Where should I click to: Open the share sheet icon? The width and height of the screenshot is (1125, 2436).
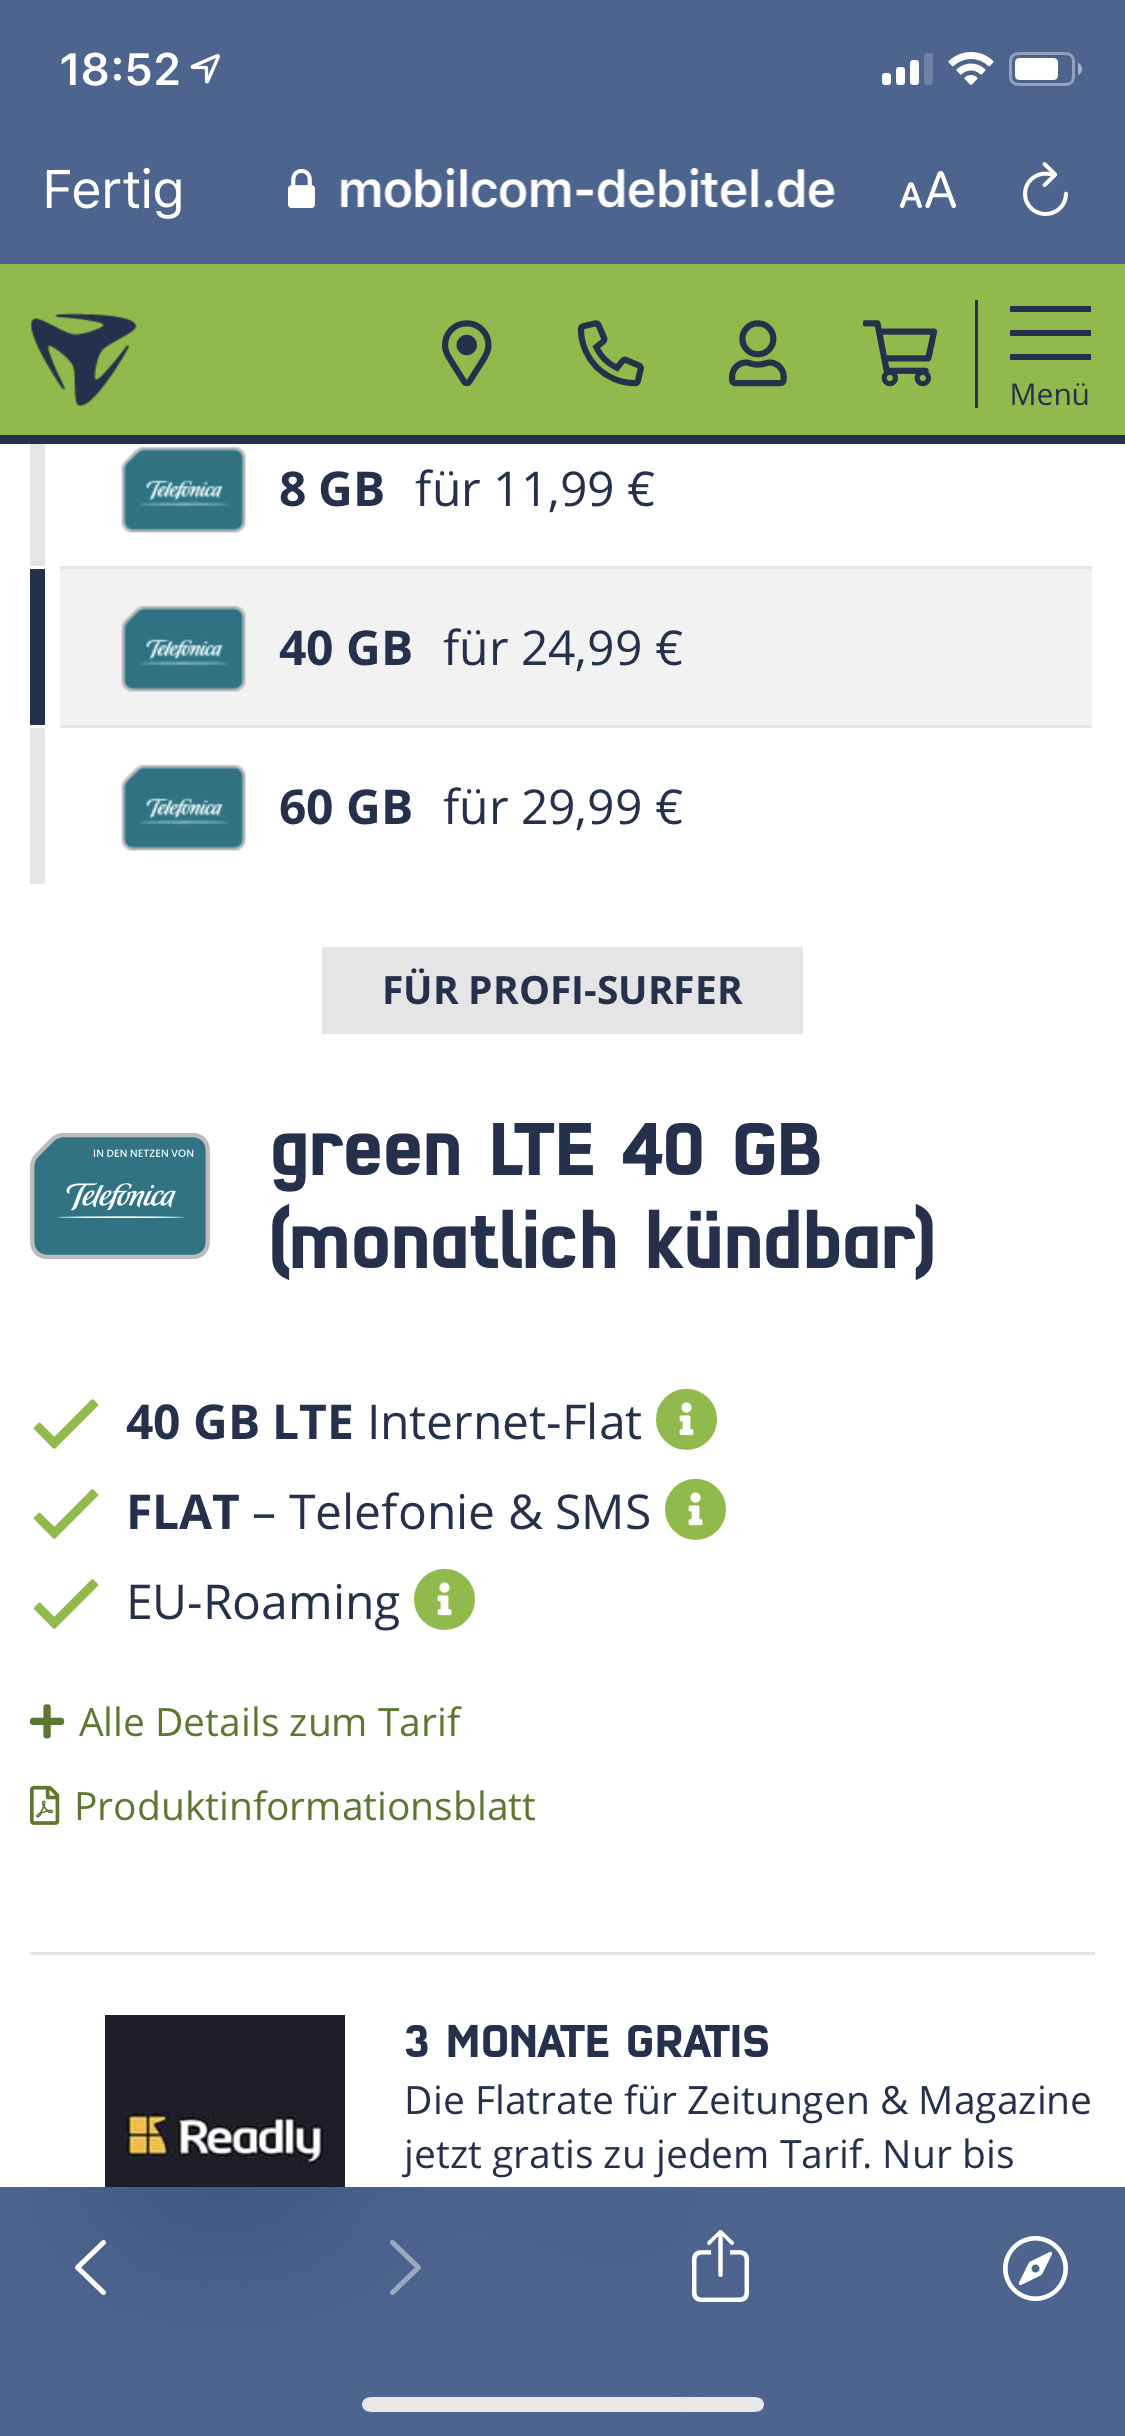[720, 2266]
